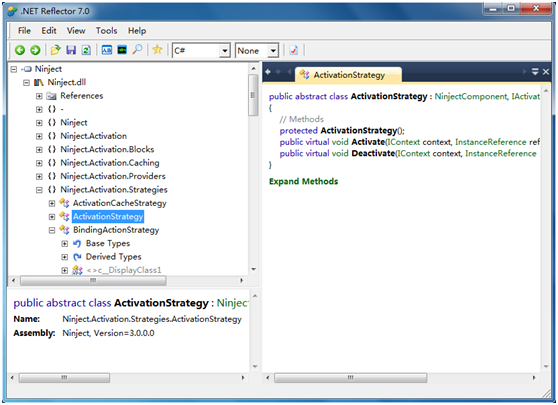This screenshot has width=558, height=405.
Task: Click the dark terminal-style toolbar icon
Action: [x=122, y=50]
